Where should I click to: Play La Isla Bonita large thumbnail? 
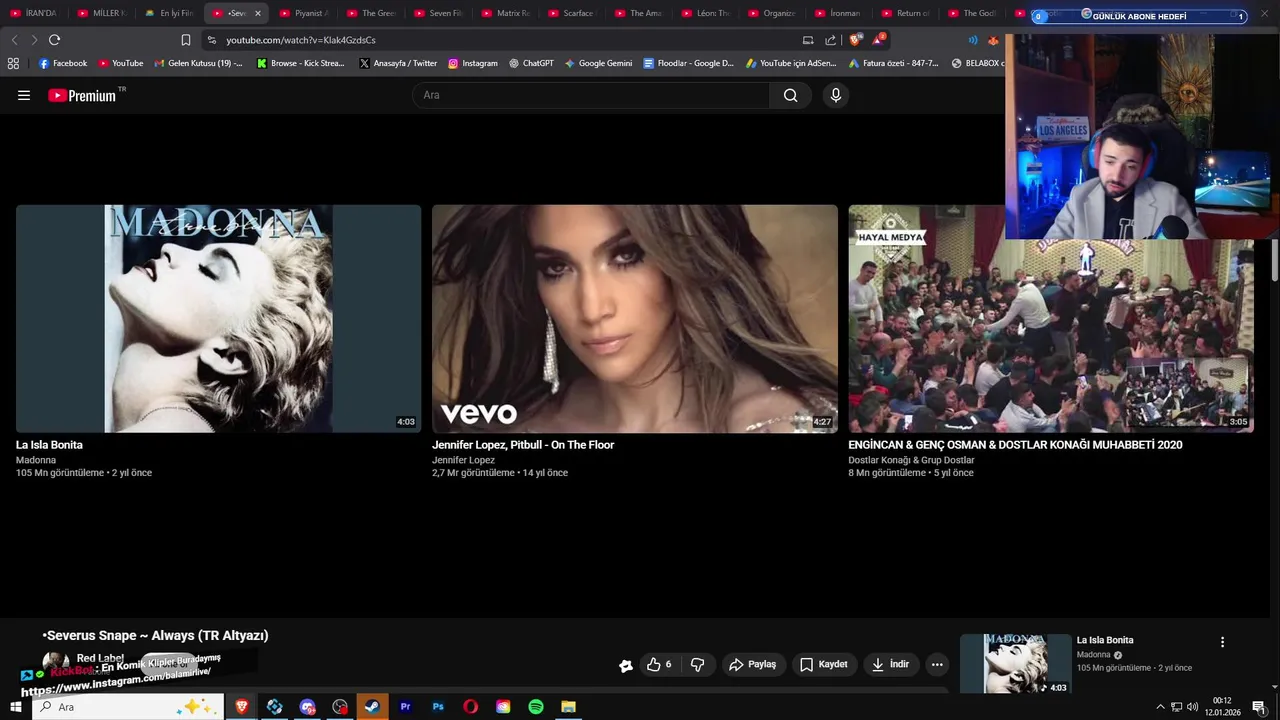coord(218,318)
